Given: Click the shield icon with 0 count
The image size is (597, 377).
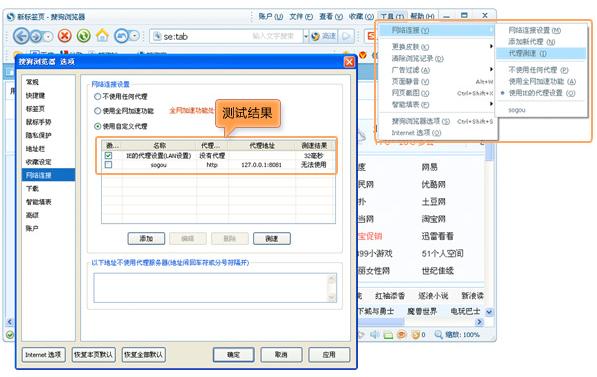Looking at the screenshot, I should [416, 335].
